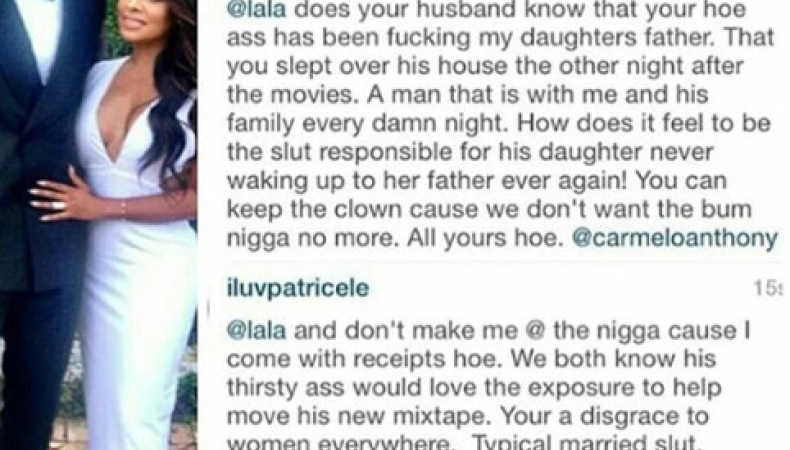Open the couple photo on the left
790x450 pixels.
point(98,225)
